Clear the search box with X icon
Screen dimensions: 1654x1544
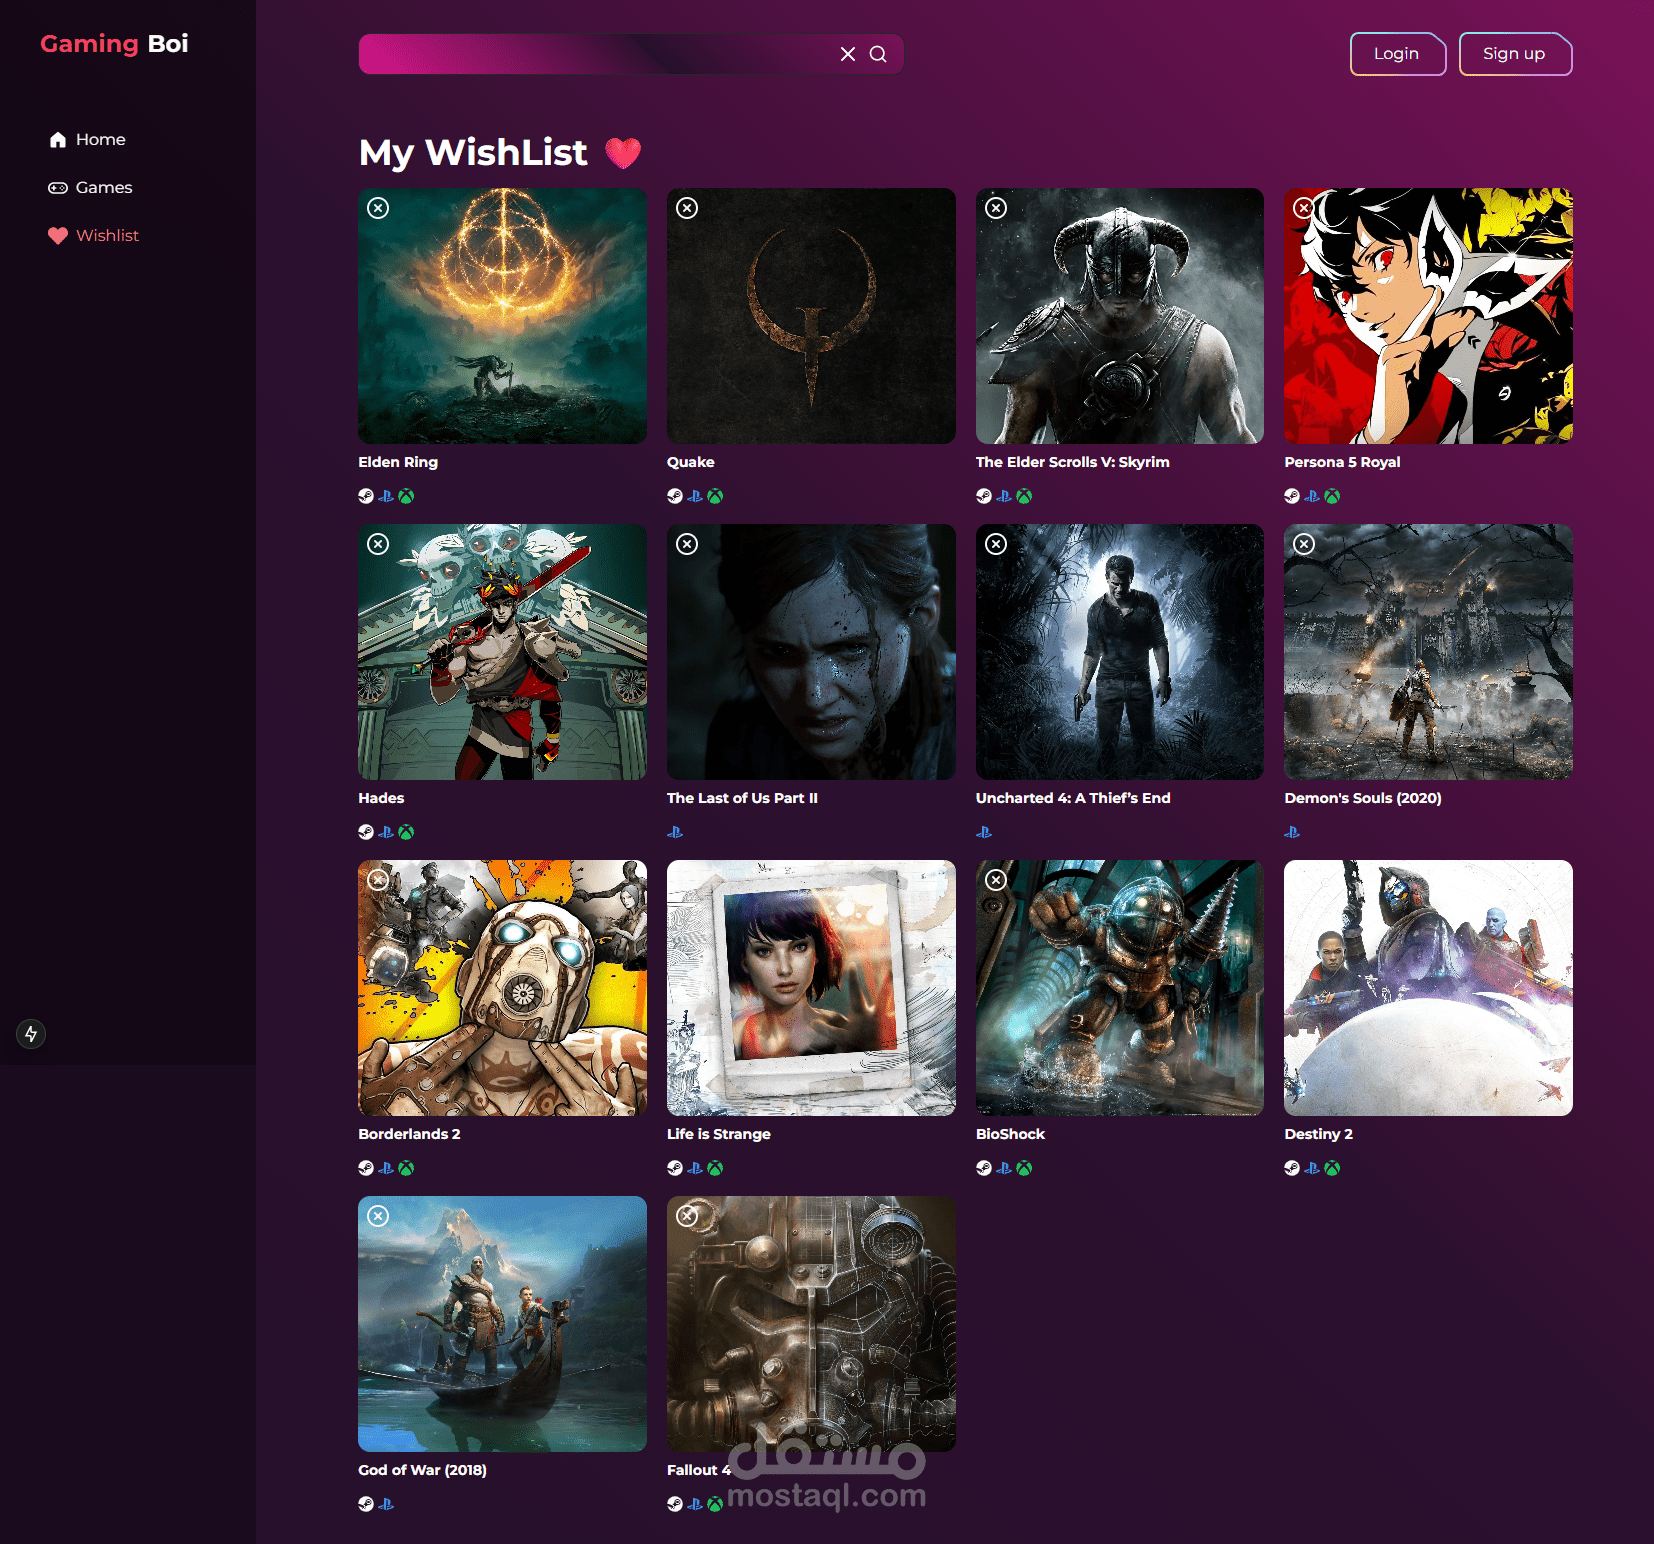(x=848, y=54)
